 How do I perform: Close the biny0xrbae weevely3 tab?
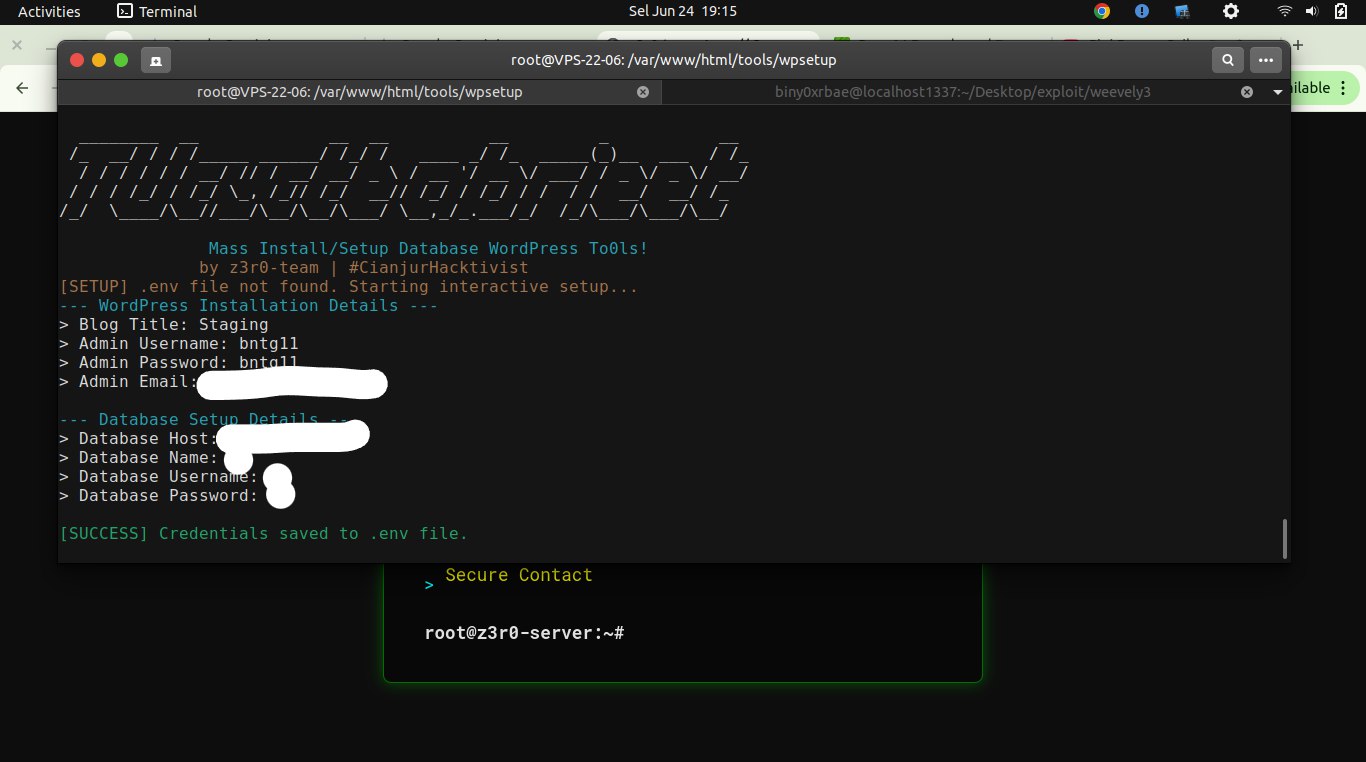click(x=1247, y=92)
